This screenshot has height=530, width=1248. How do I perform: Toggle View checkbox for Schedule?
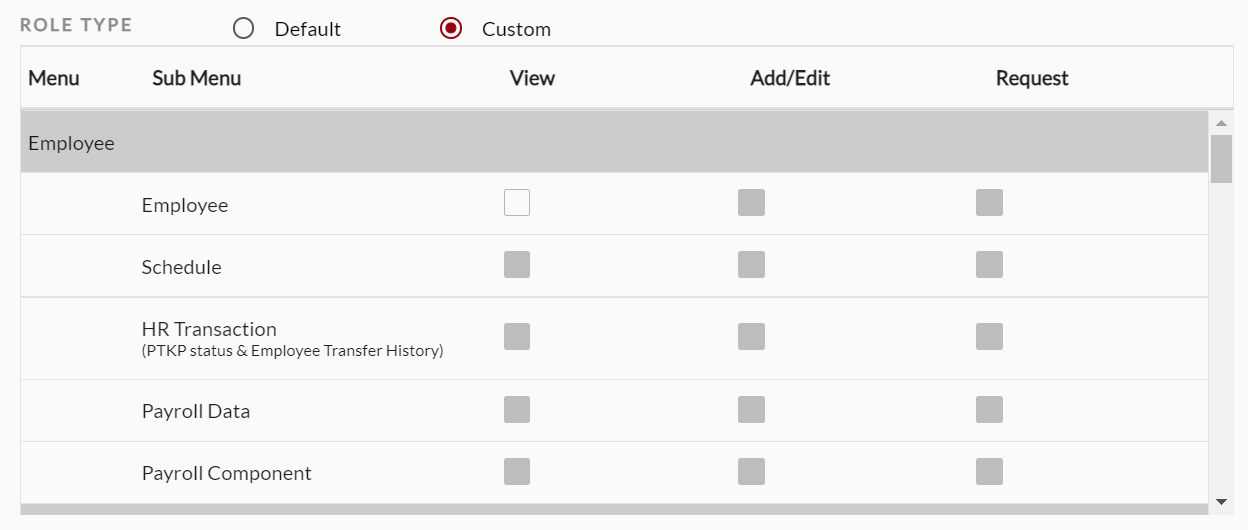coord(517,265)
